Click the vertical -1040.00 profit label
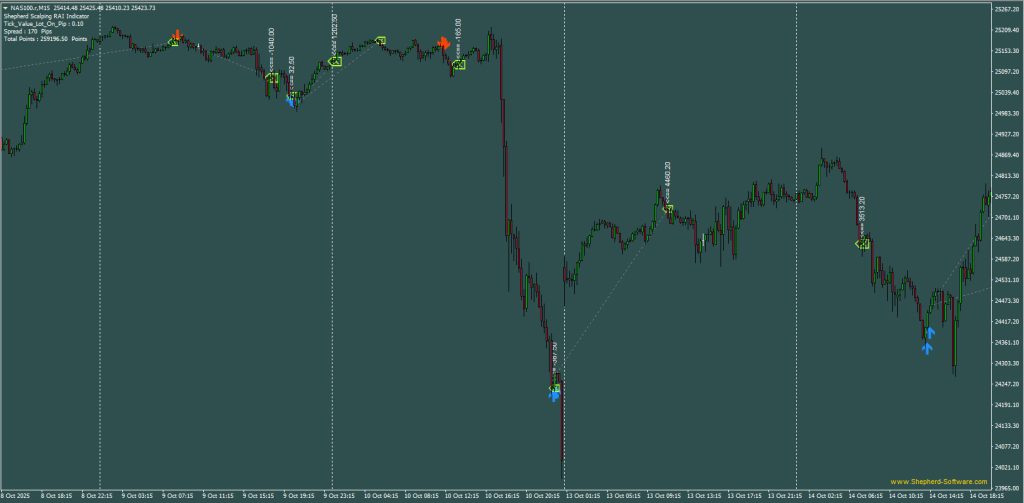Image resolution: width=1024 pixels, height=503 pixels. pyautogui.click(x=272, y=49)
